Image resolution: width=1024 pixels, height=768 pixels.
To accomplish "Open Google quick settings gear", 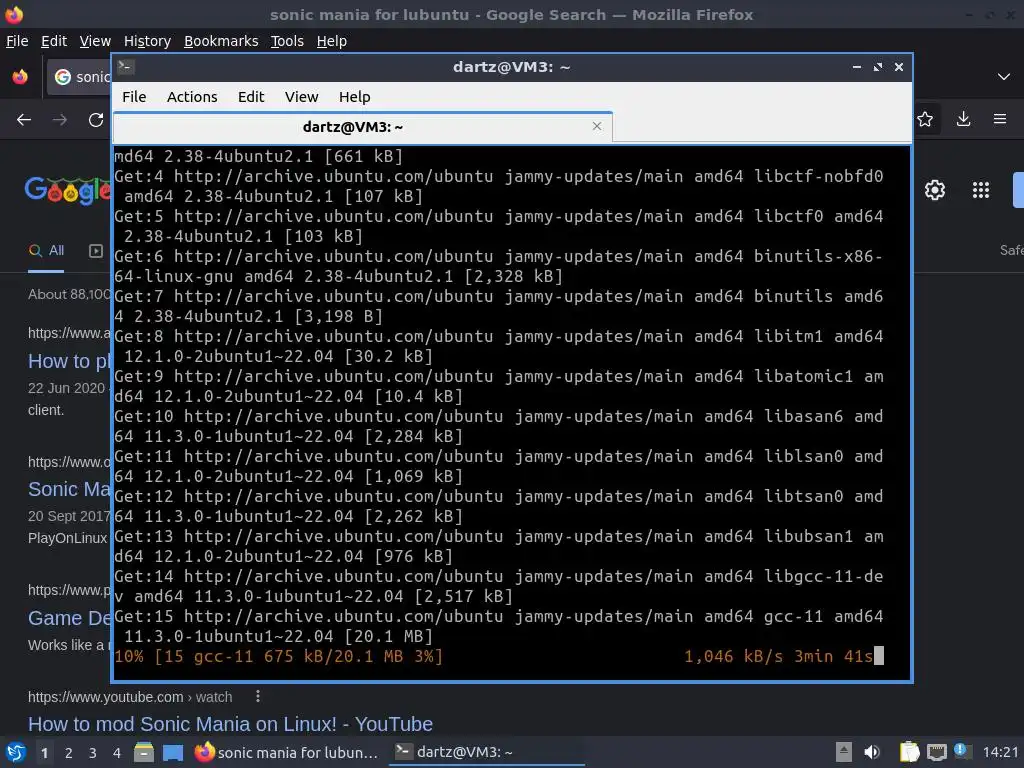I will [x=935, y=190].
